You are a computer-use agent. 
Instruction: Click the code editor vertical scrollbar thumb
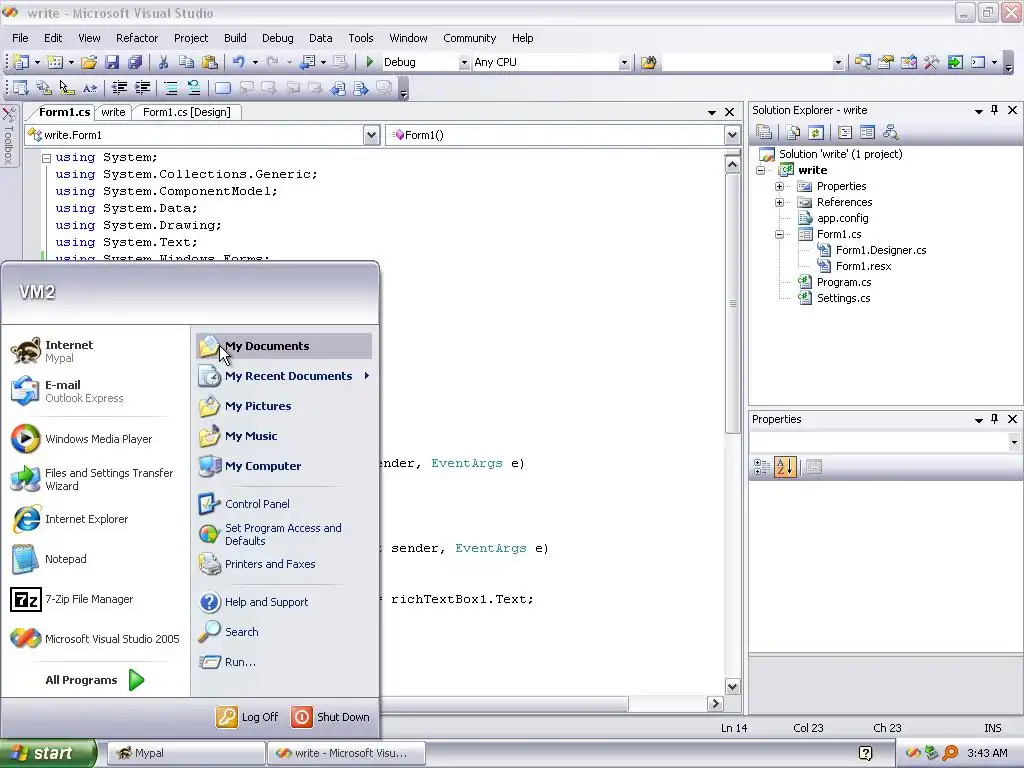tap(732, 304)
